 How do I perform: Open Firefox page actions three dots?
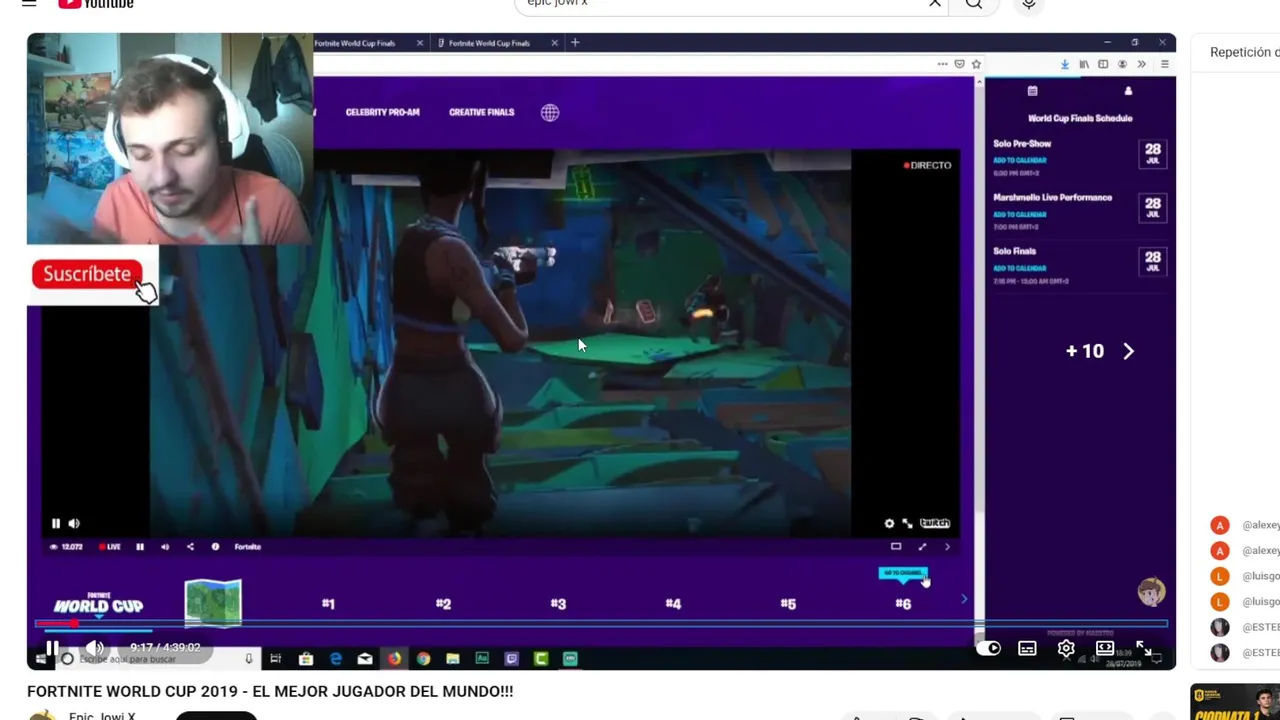942,64
